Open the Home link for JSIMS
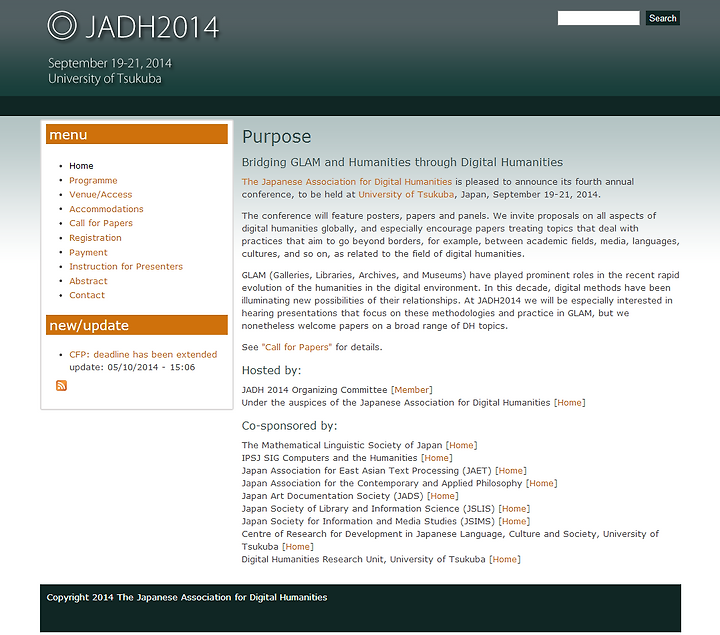 [x=514, y=522]
